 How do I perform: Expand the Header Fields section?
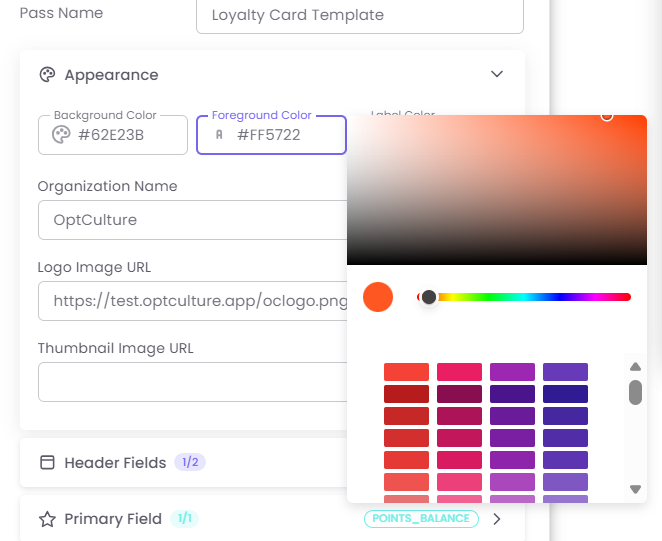click(x=115, y=463)
